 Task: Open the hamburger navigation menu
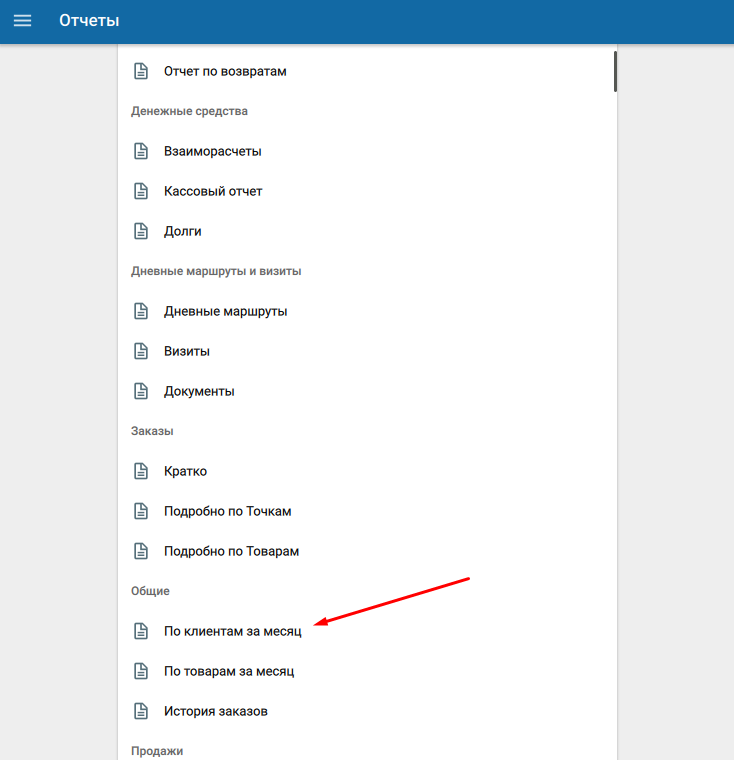click(x=22, y=21)
